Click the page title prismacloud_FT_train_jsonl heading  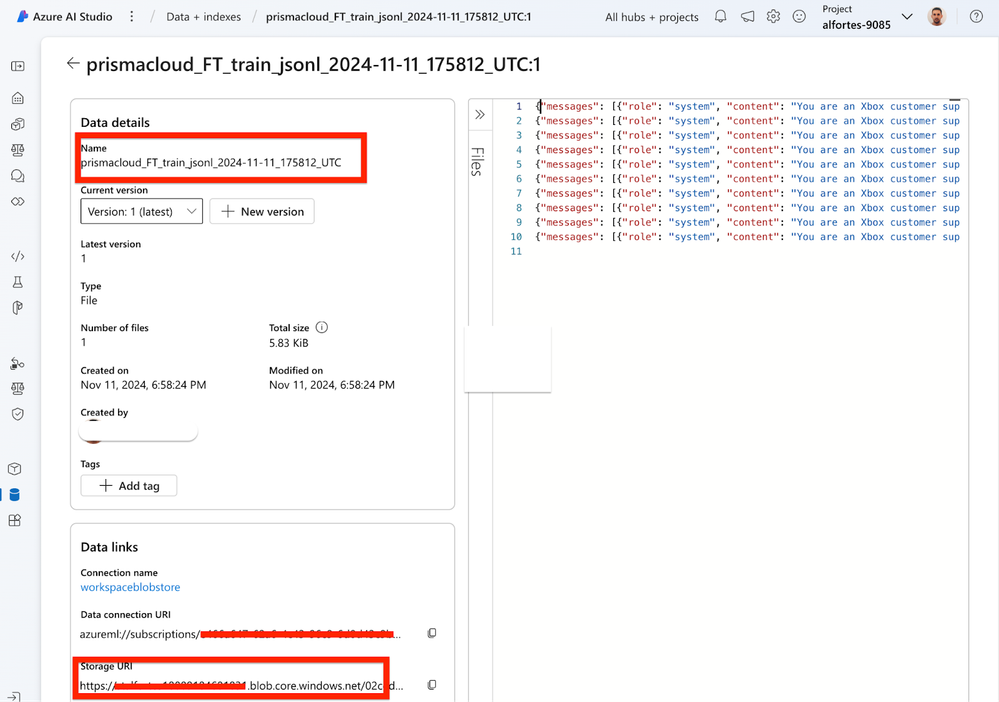pyautogui.click(x=313, y=64)
